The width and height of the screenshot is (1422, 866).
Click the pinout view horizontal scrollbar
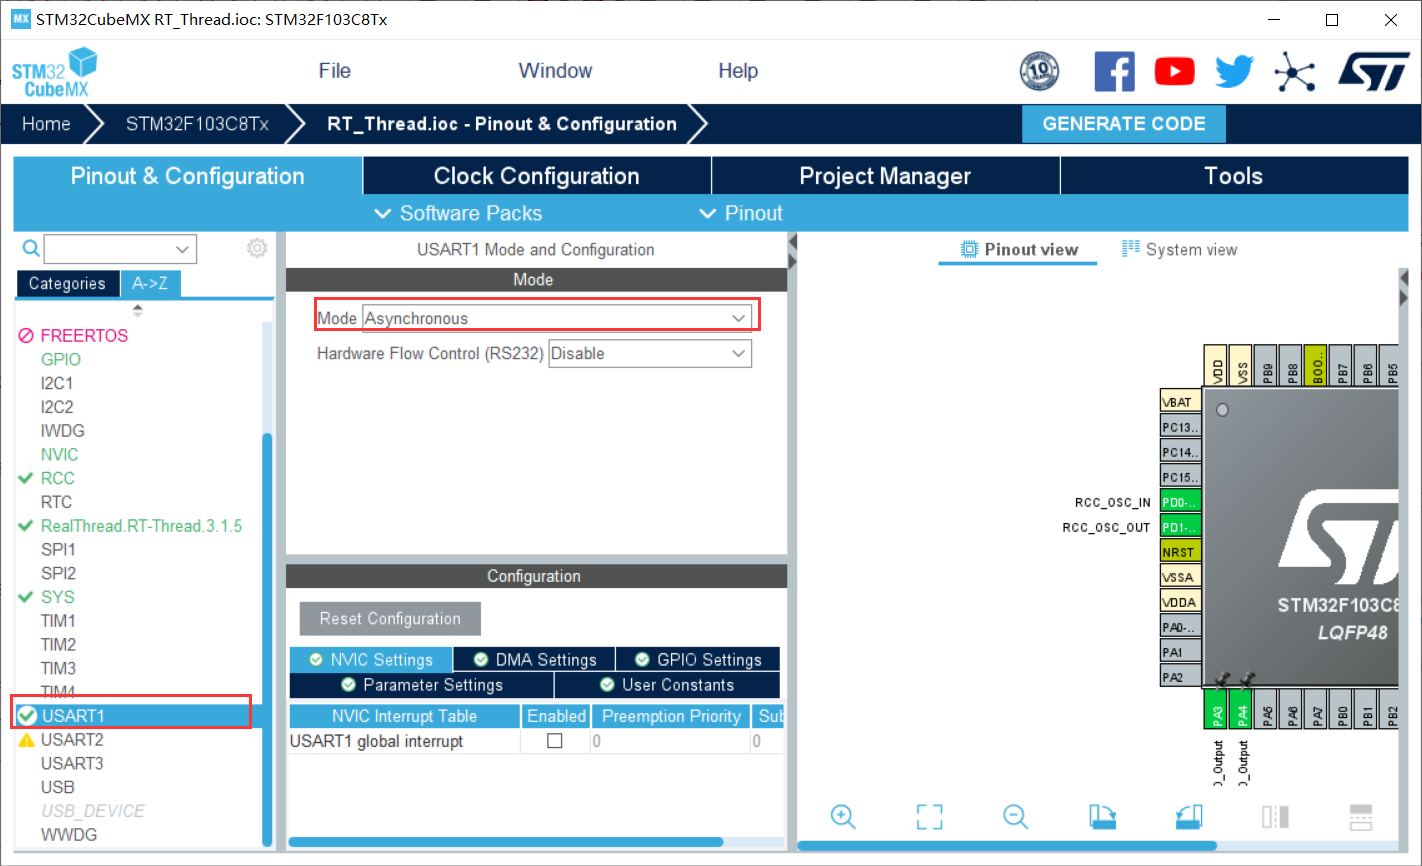[x=1008, y=846]
